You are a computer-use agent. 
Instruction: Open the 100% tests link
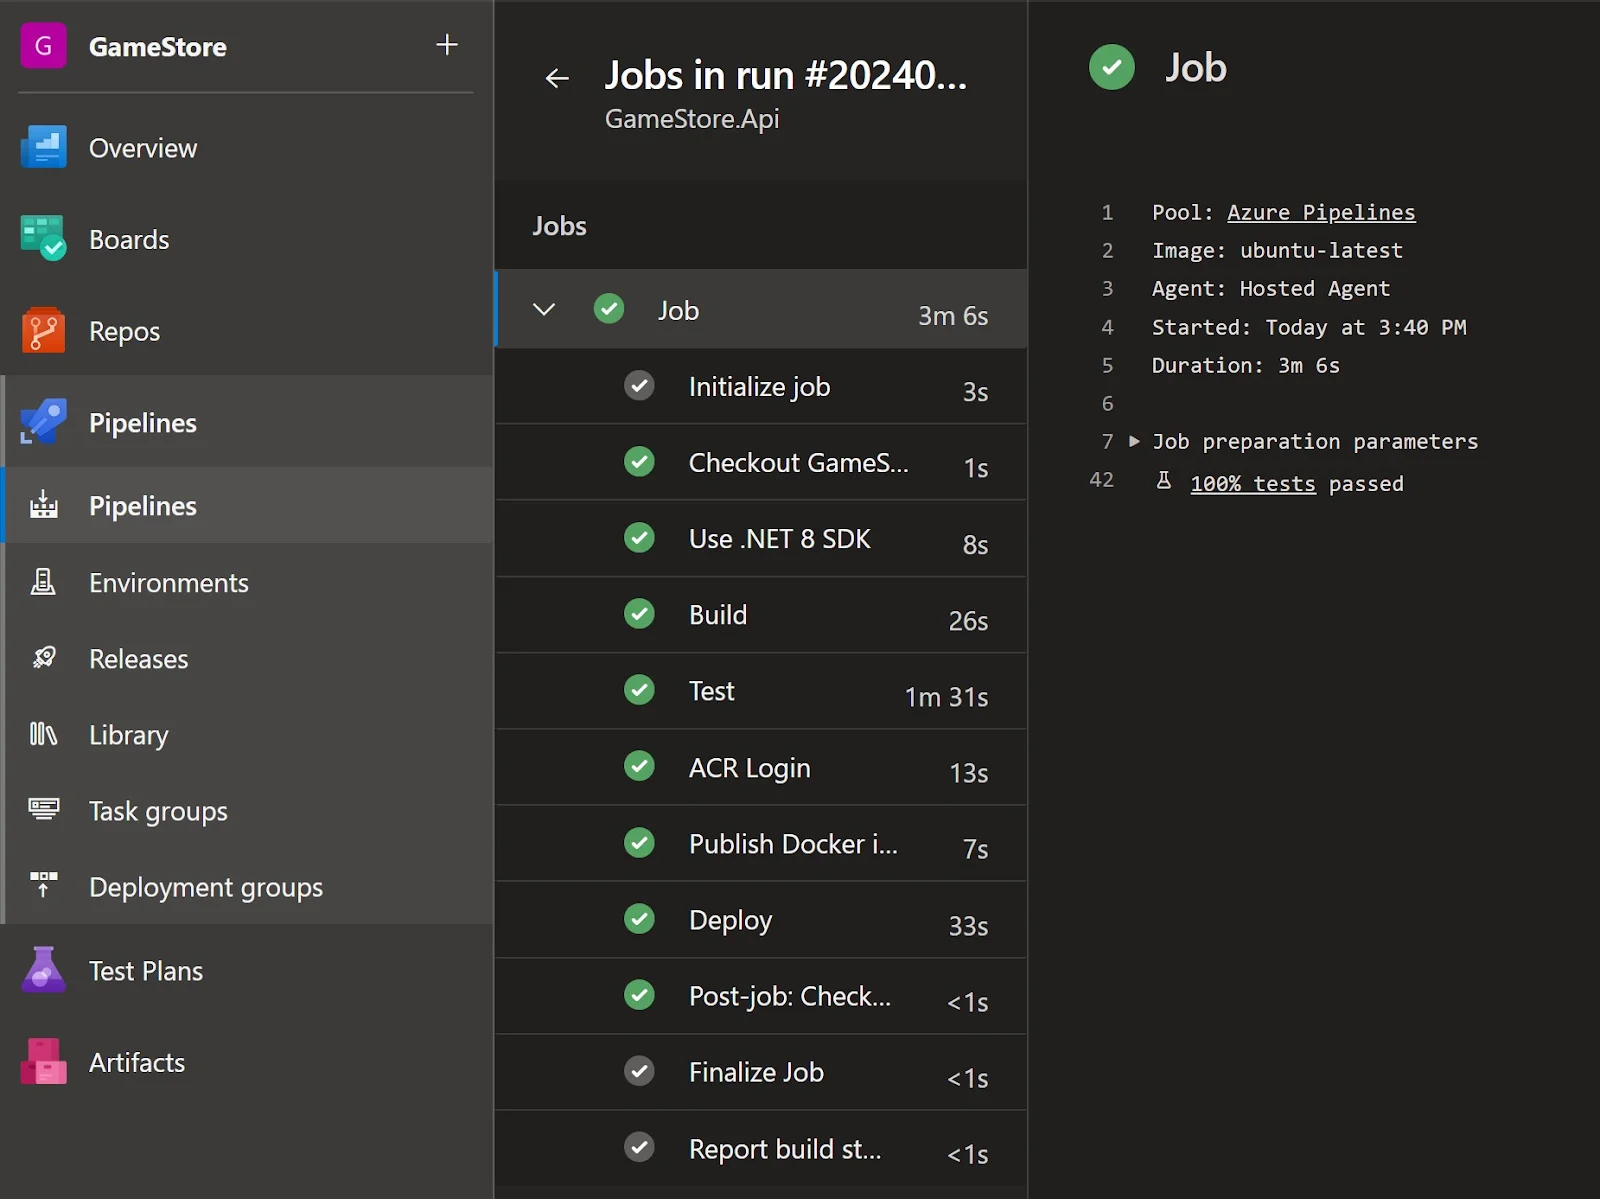click(x=1253, y=484)
